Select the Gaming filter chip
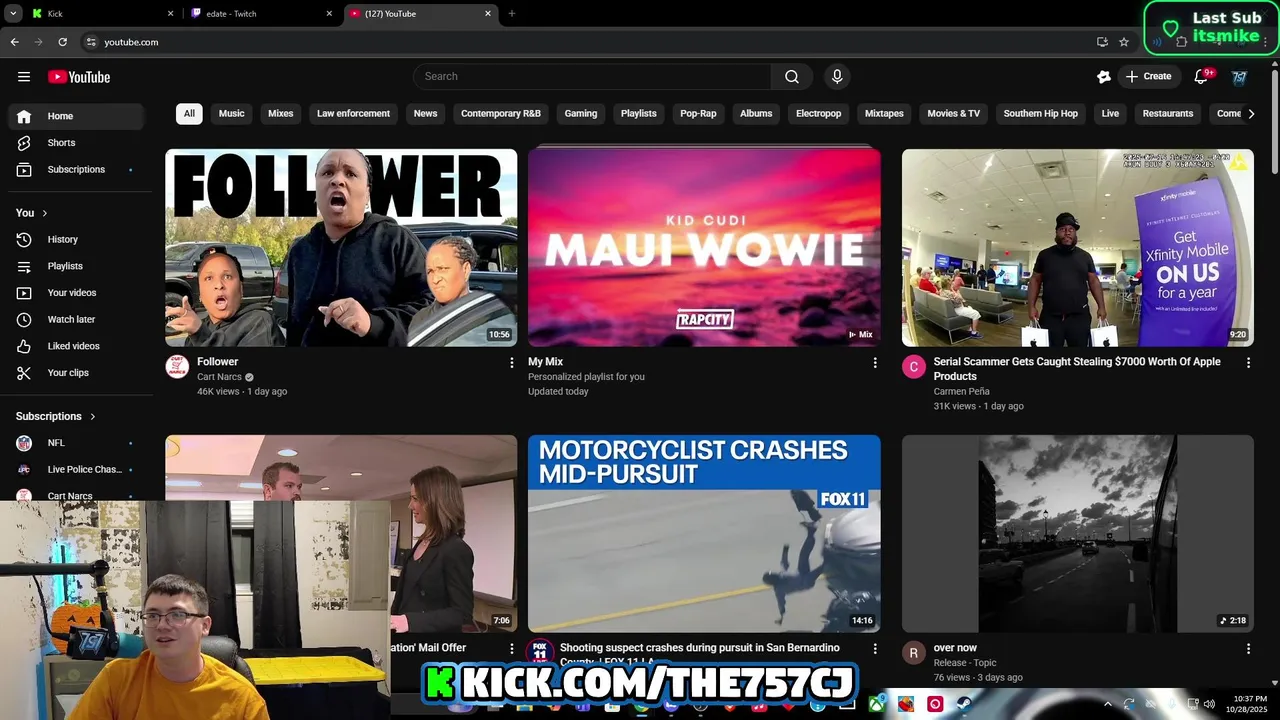Viewport: 1280px width, 720px height. [581, 114]
